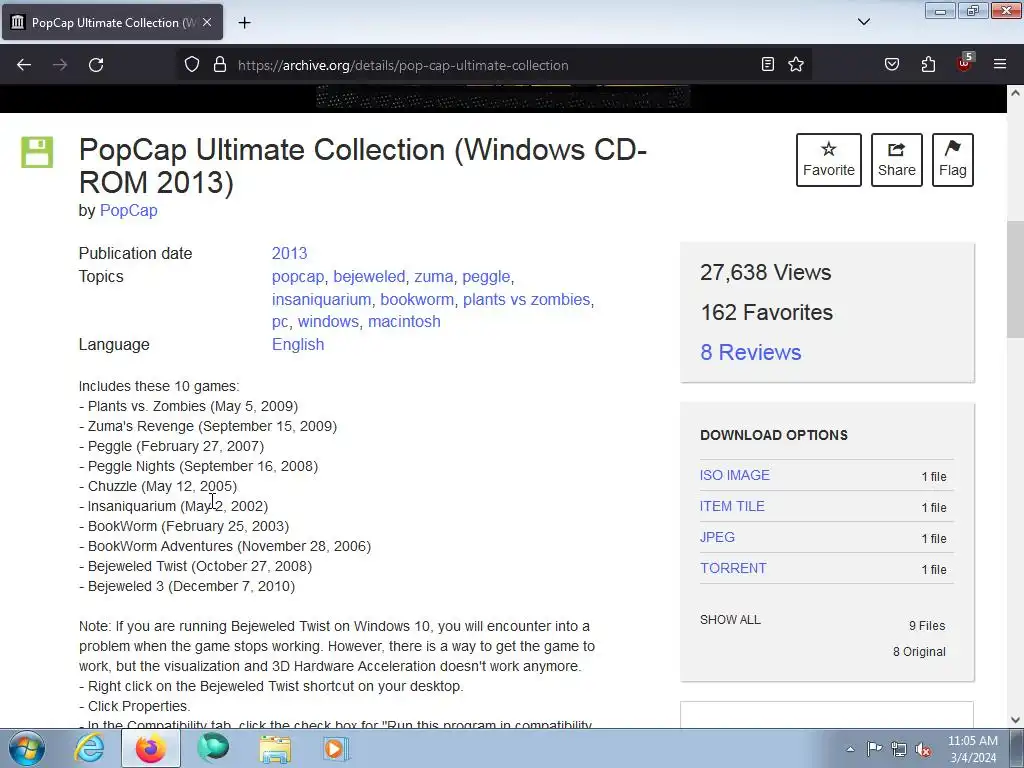Click the "9 Files" count text
The image size is (1024, 768).
pos(927,626)
